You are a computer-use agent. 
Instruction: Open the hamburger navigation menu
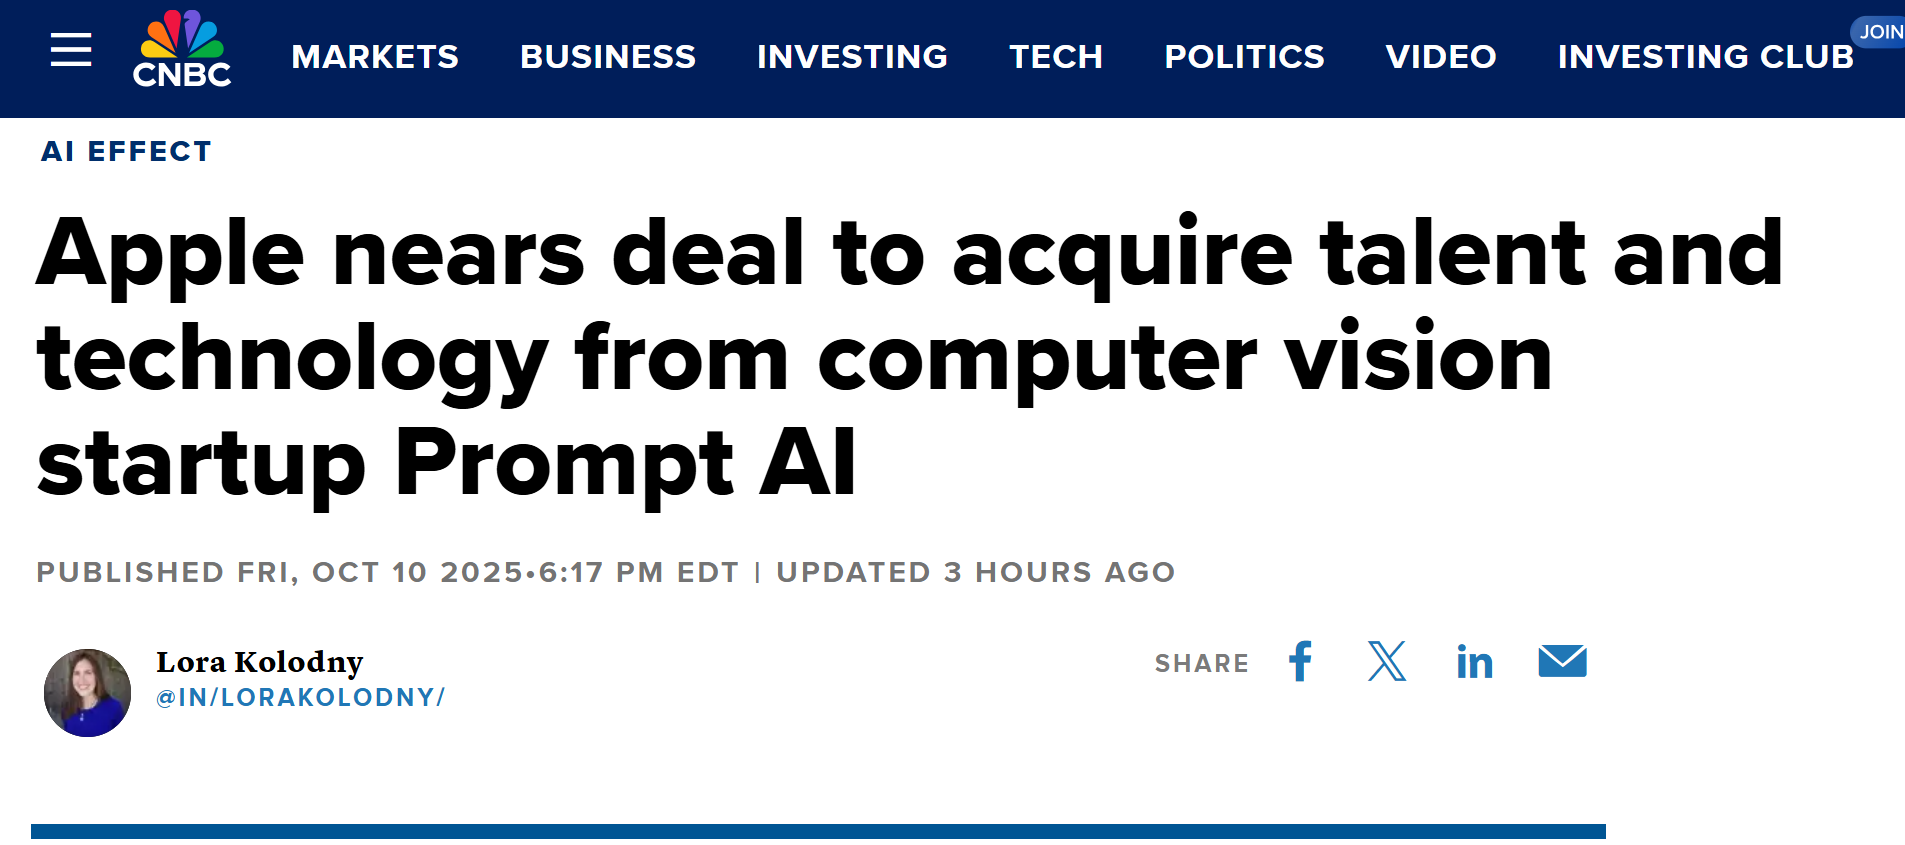[71, 49]
